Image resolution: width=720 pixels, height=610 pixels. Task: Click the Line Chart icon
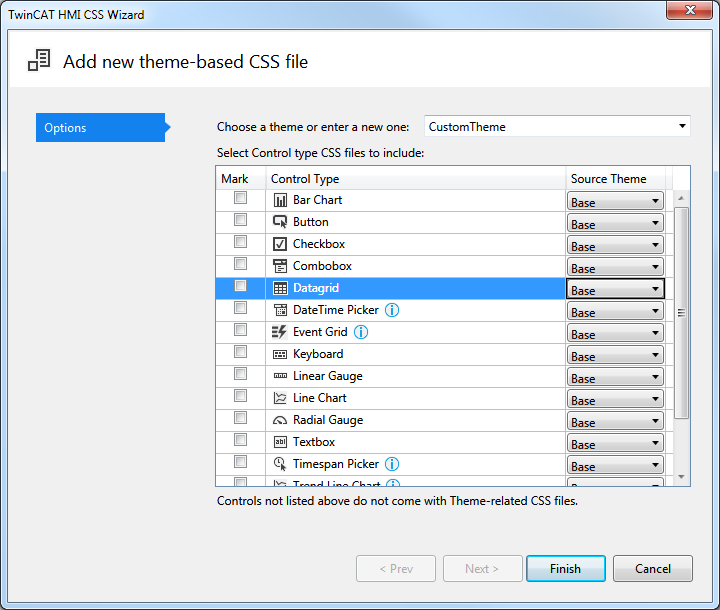[280, 398]
